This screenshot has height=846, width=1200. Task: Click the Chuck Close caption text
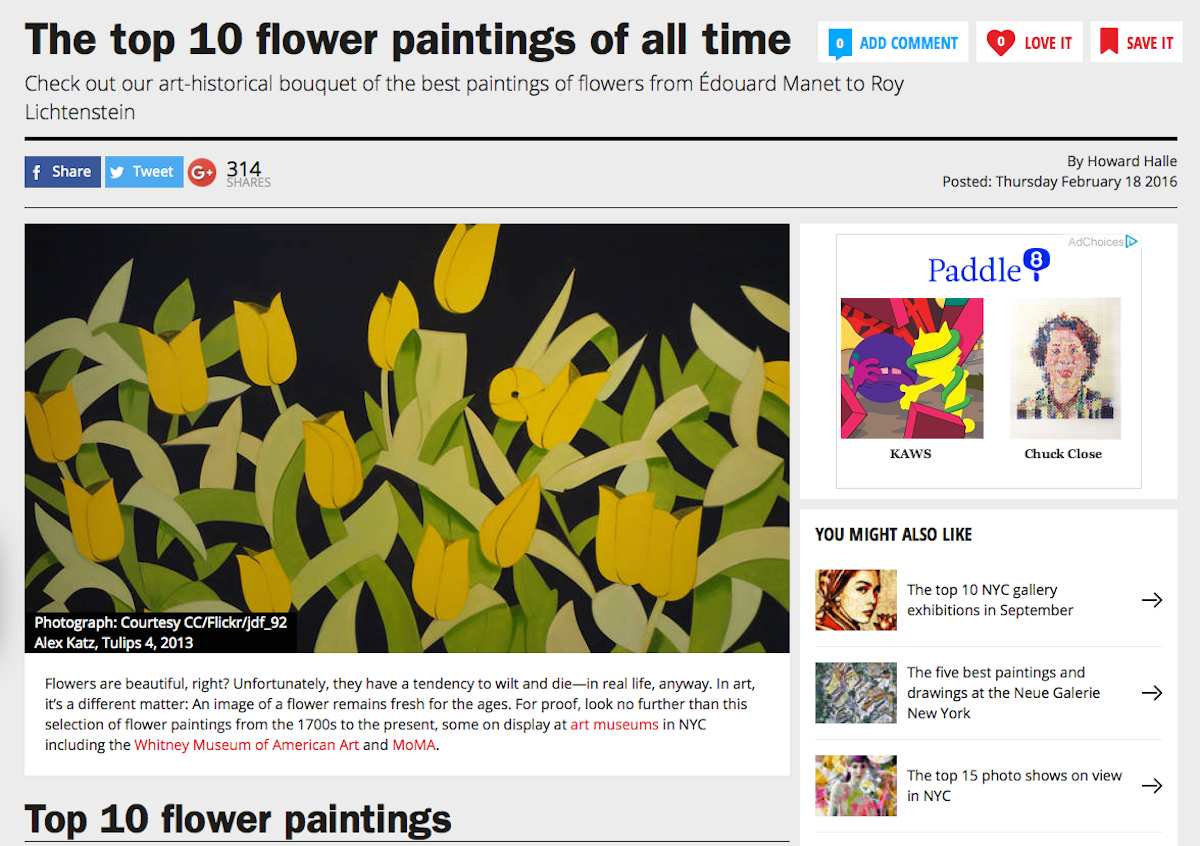pyautogui.click(x=1063, y=454)
